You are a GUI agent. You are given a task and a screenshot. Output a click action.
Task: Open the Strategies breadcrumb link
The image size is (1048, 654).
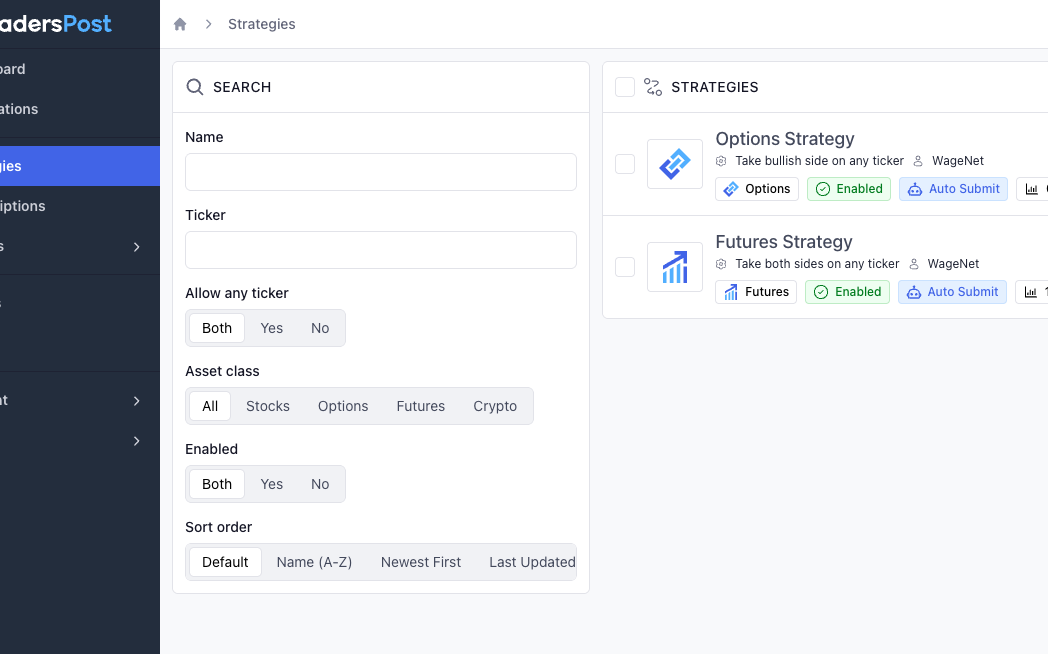pos(262,24)
